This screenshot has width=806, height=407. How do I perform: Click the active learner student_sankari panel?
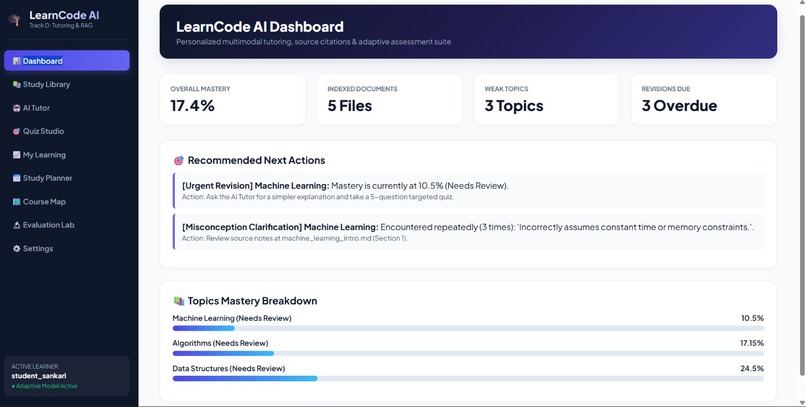[x=67, y=376]
